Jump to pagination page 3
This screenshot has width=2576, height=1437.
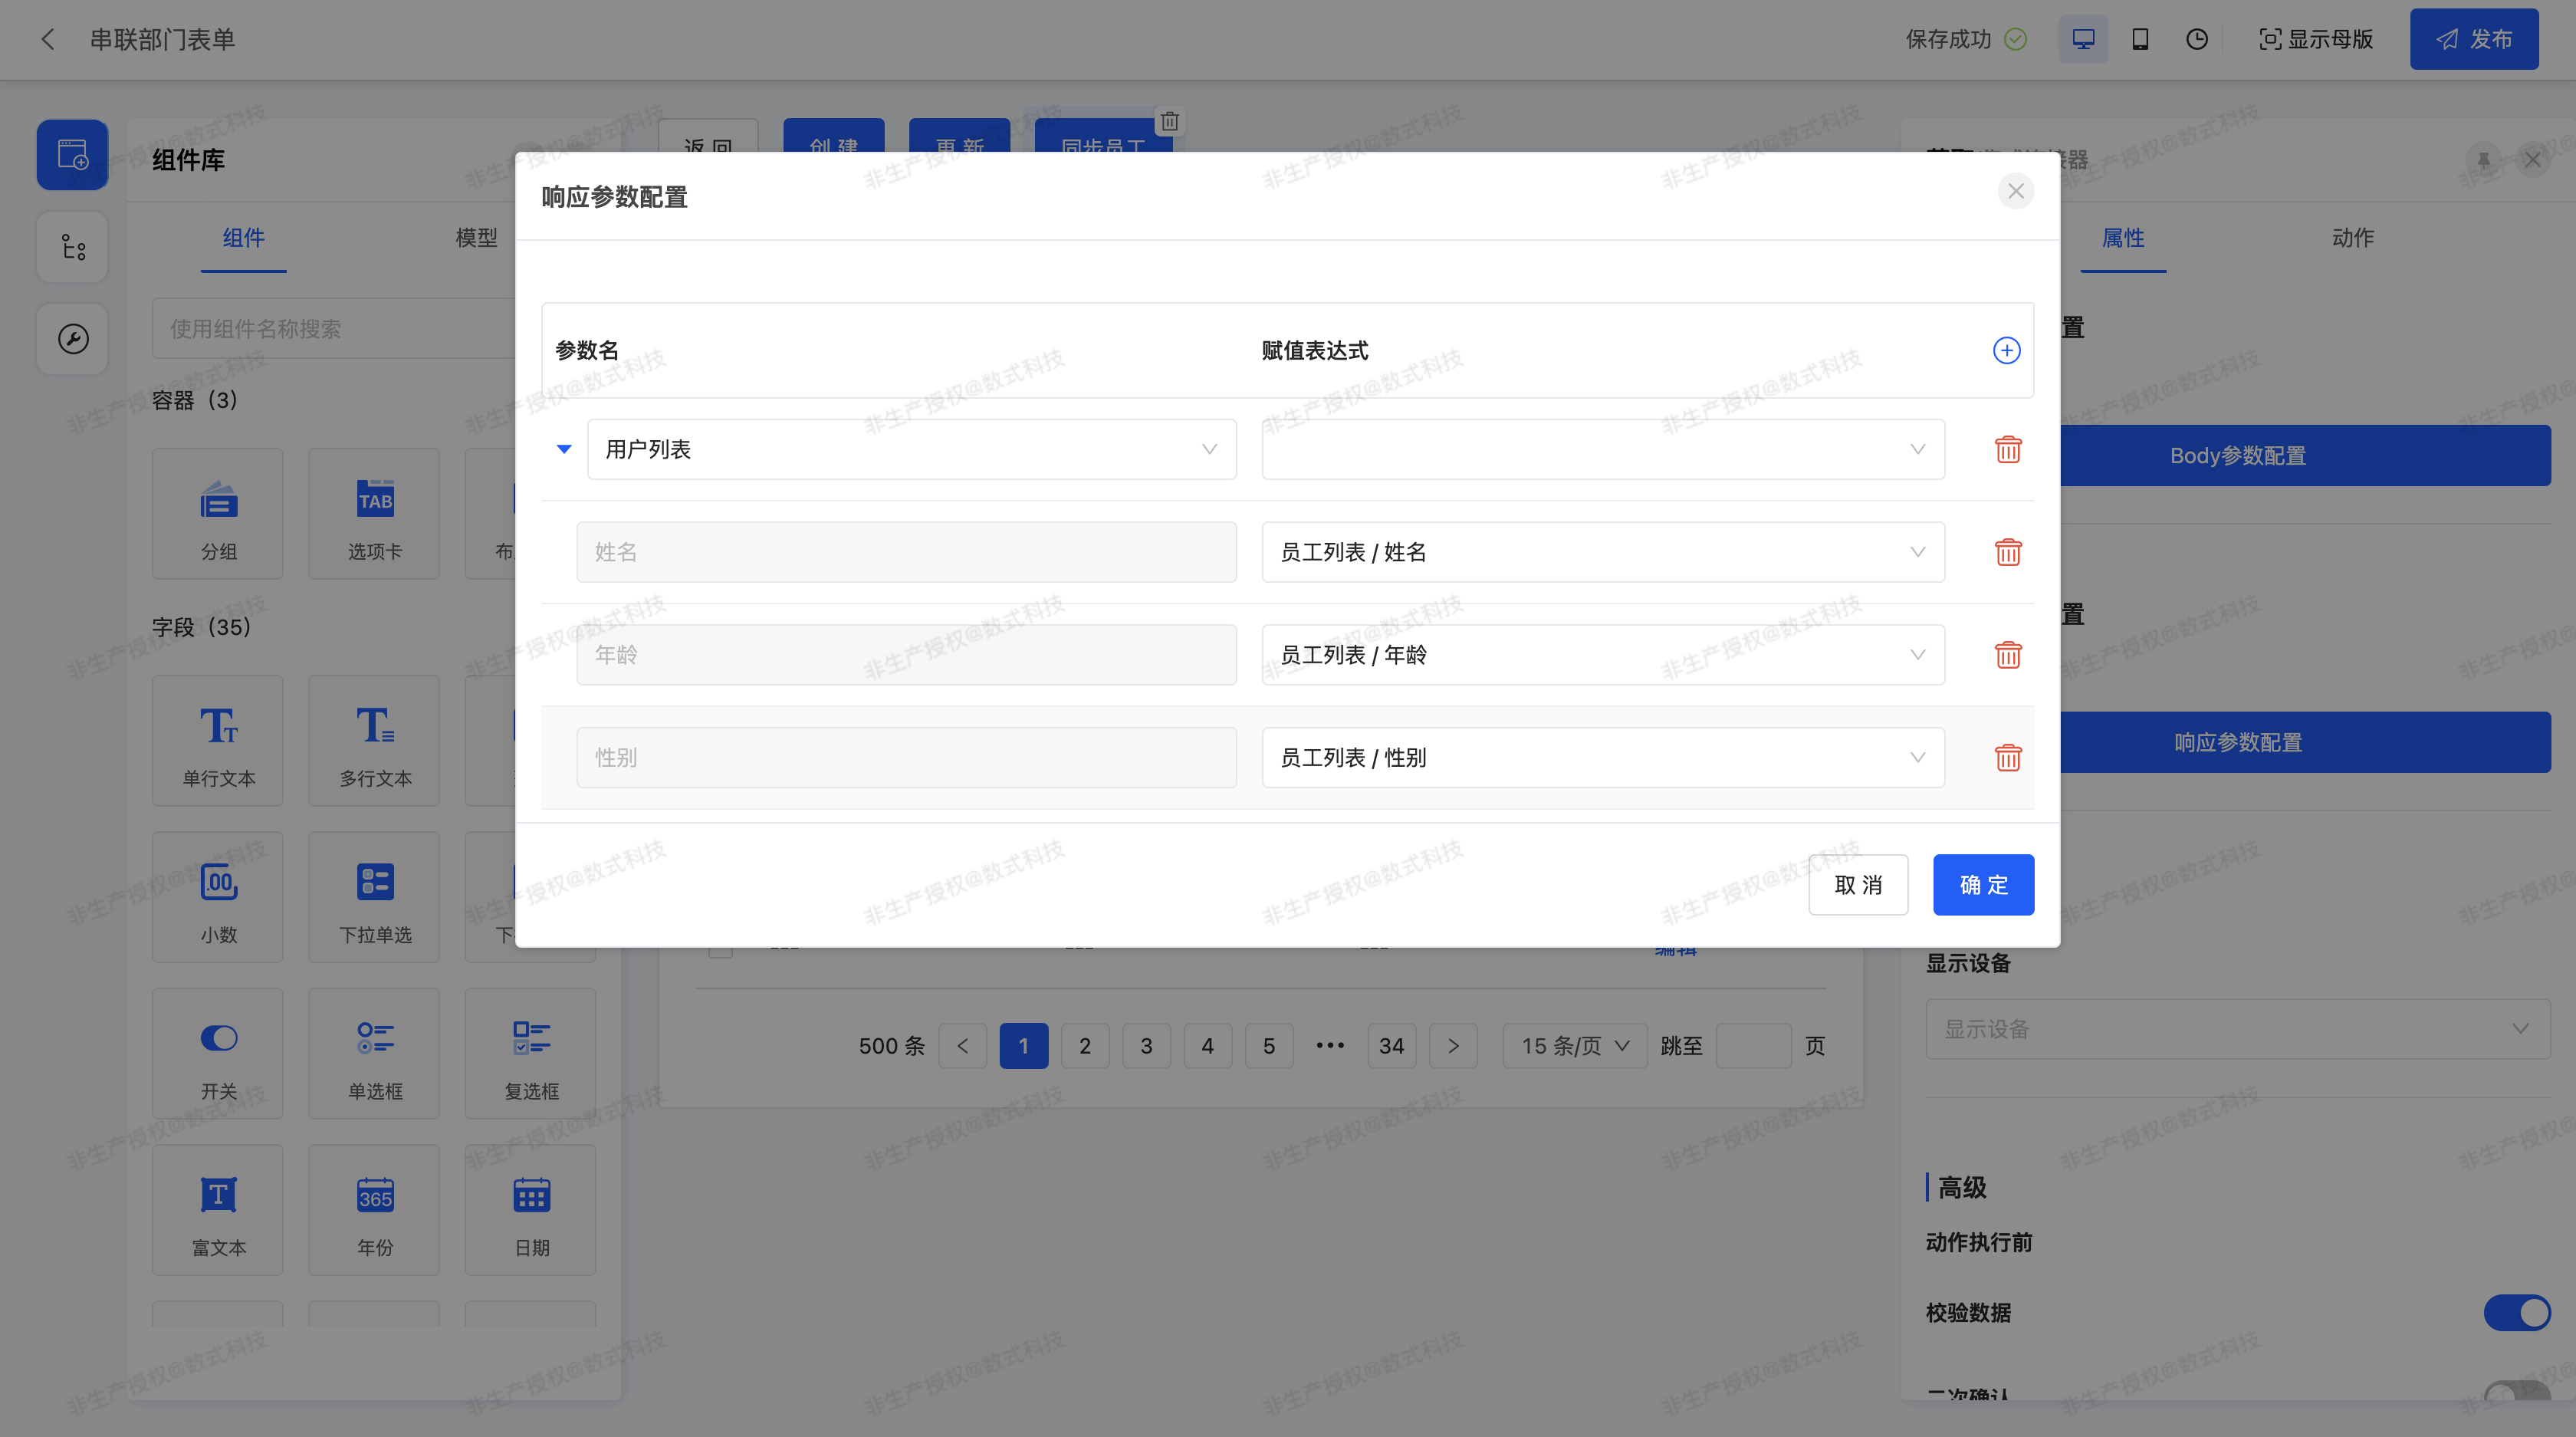tap(1147, 1046)
